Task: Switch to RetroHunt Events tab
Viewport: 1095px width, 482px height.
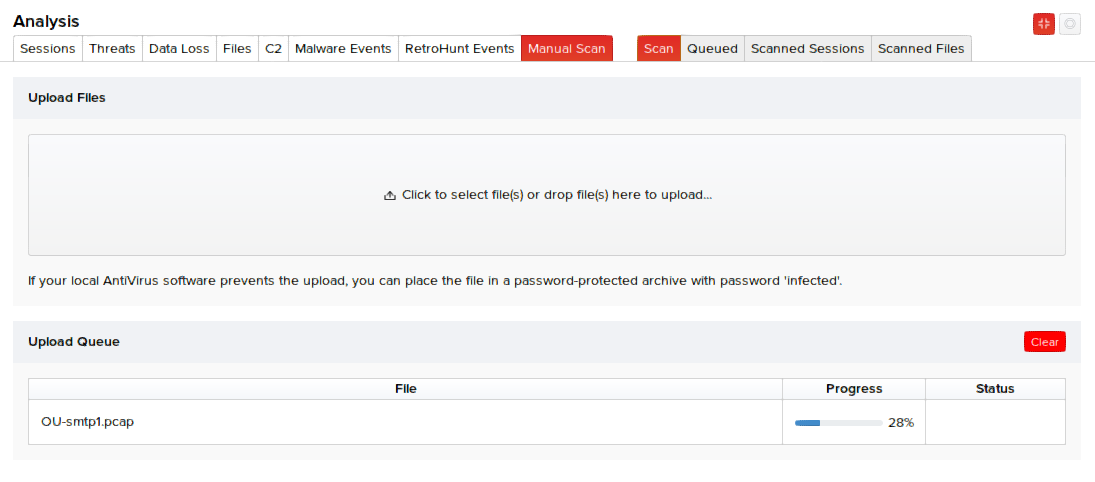Action: 459,49
